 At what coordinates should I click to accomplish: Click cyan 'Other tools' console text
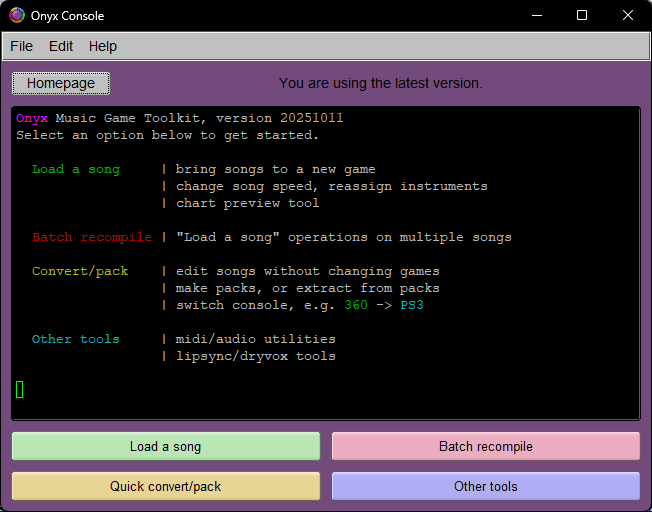point(76,339)
